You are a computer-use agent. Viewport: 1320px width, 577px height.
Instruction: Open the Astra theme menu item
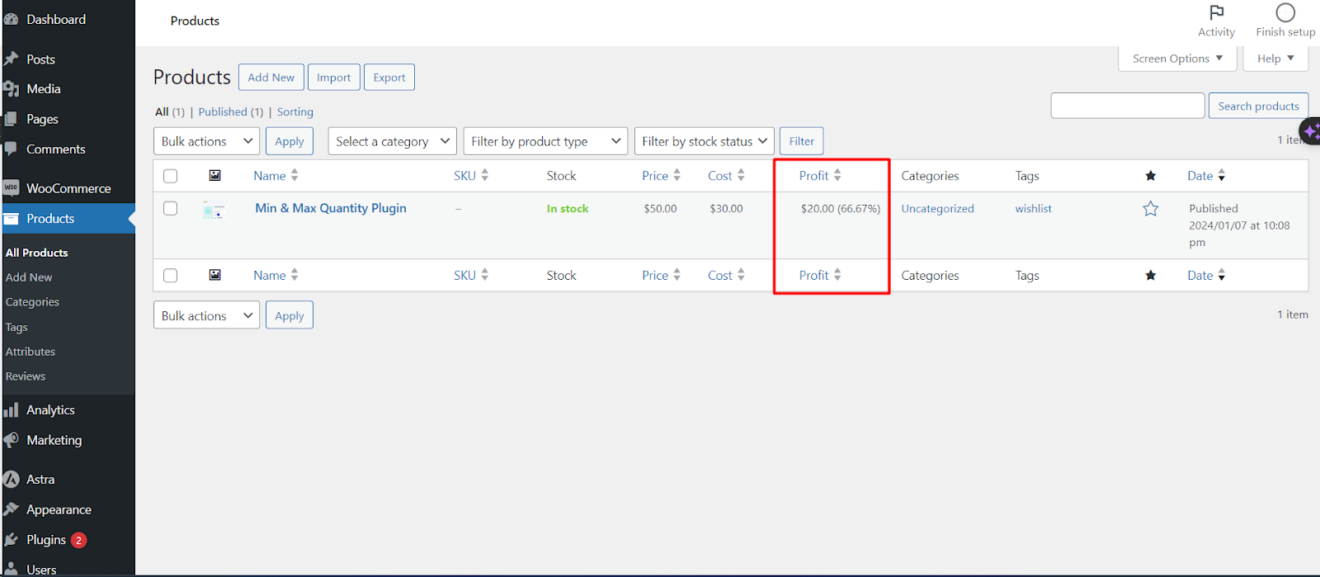(43, 479)
